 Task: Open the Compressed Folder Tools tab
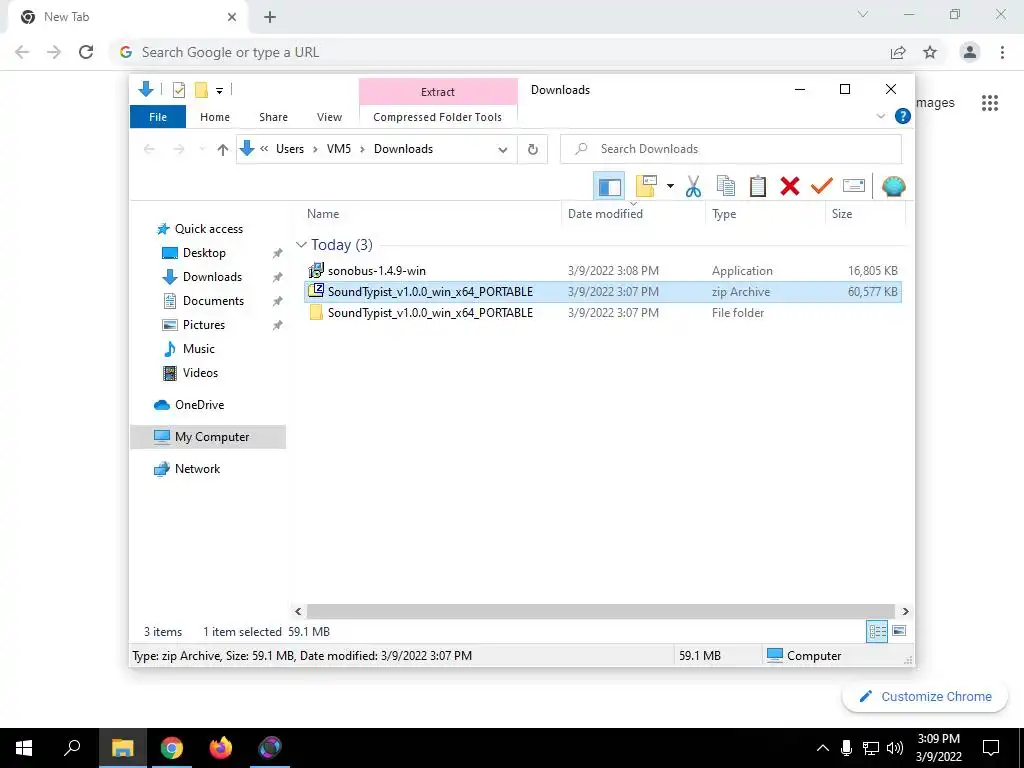coord(438,117)
